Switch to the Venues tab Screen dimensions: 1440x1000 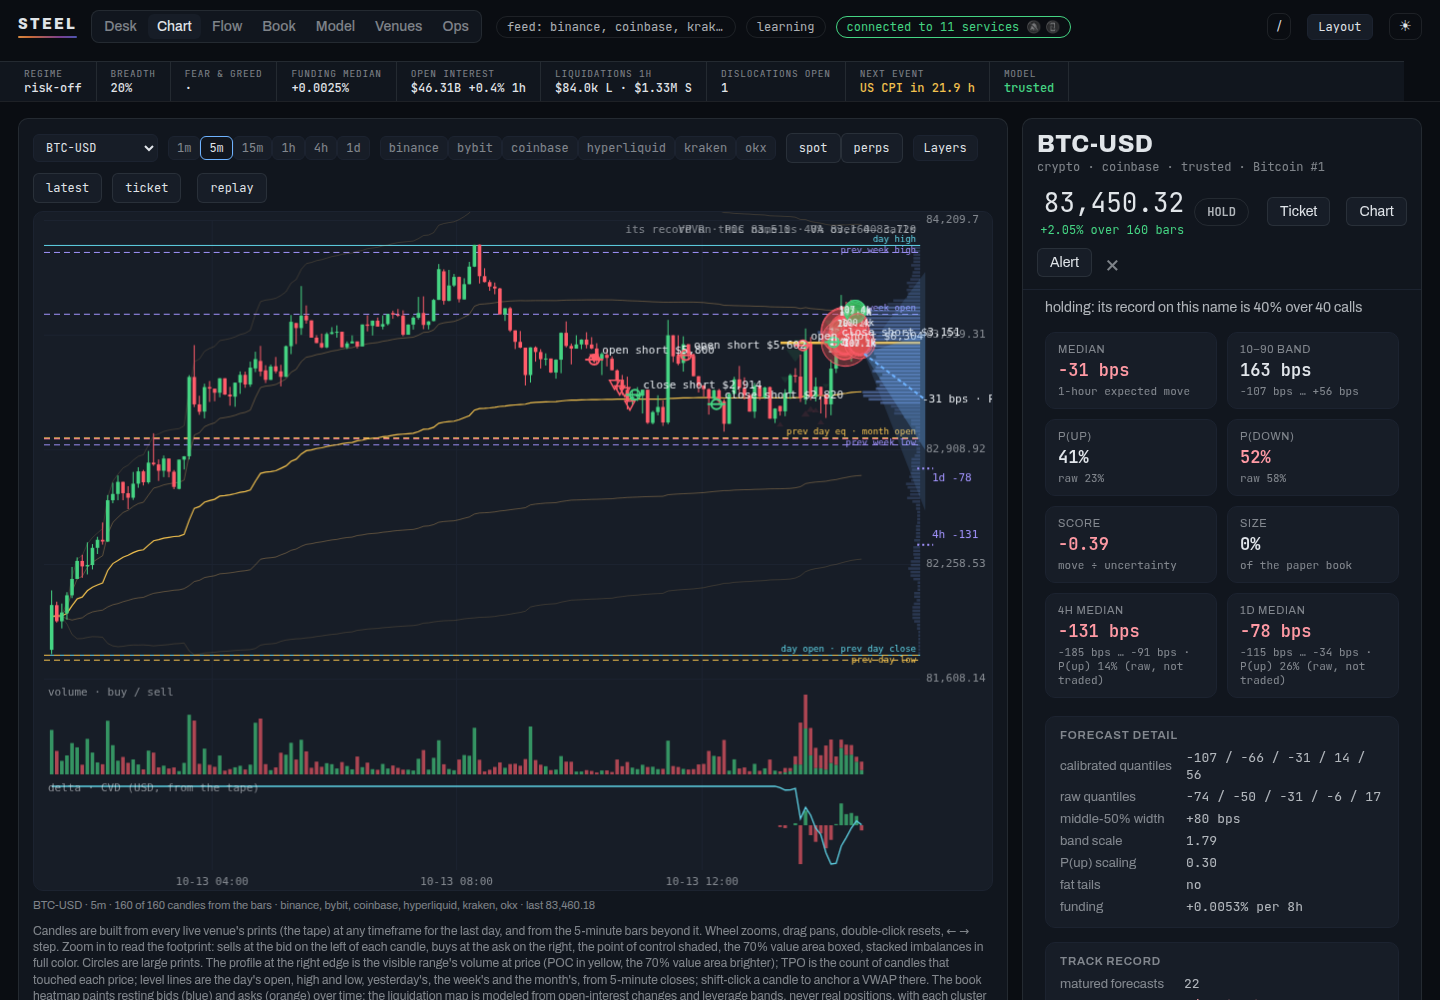(398, 26)
